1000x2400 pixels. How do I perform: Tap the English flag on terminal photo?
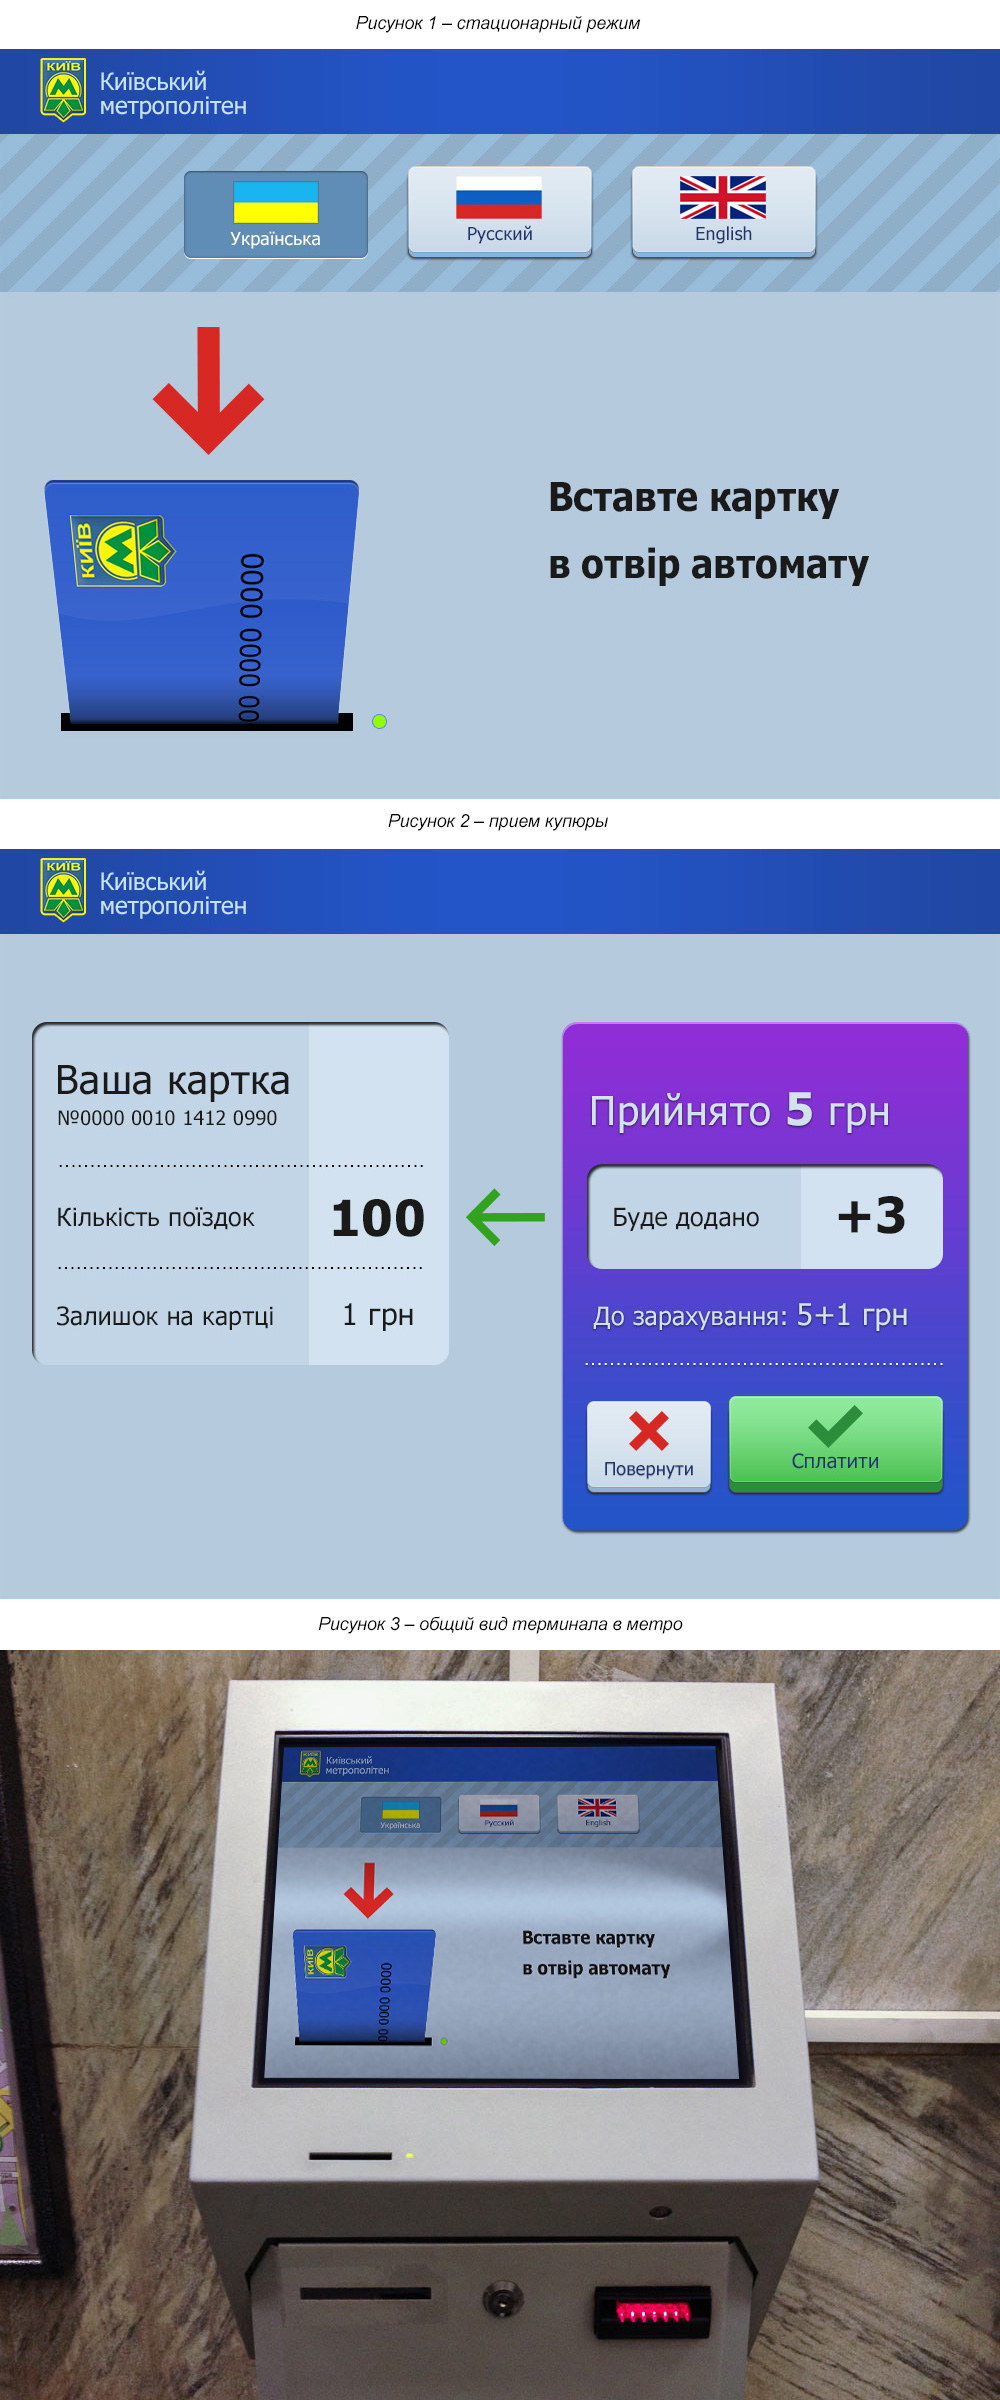597,1812
